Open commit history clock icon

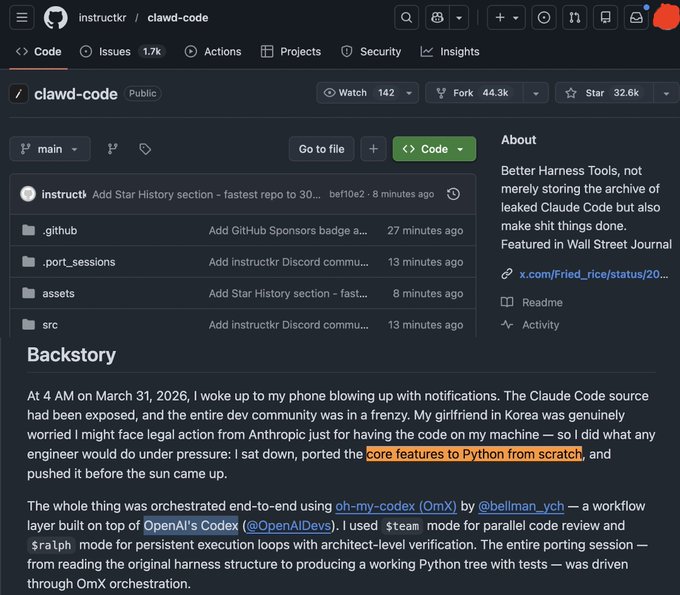point(453,194)
